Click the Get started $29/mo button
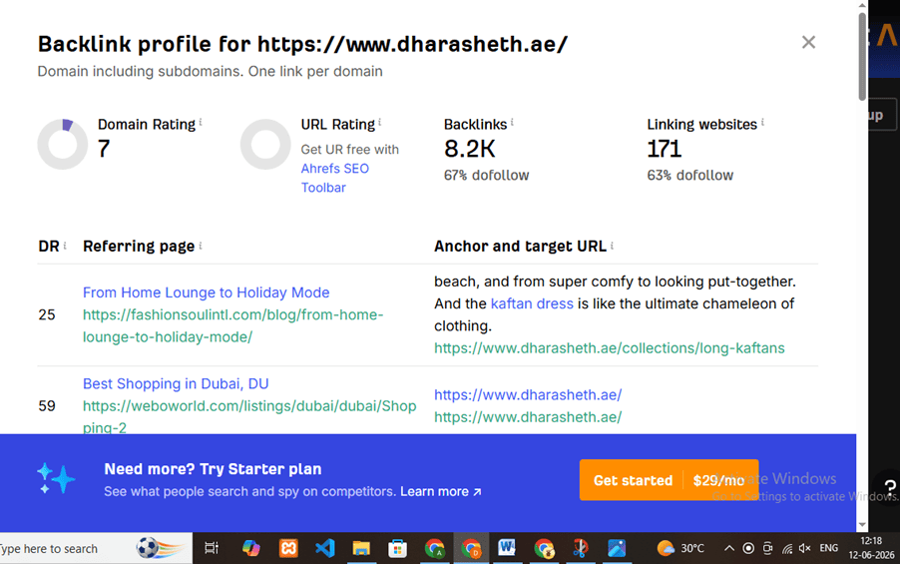This screenshot has height=564, width=900. pyautogui.click(x=669, y=480)
